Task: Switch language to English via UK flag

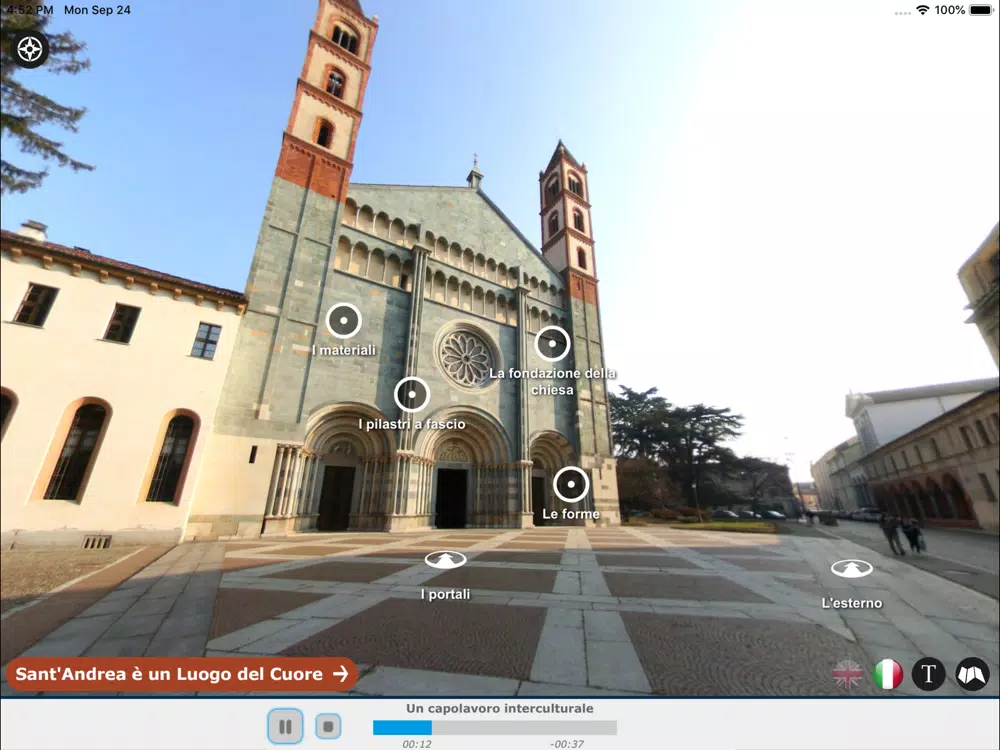Action: [x=848, y=674]
